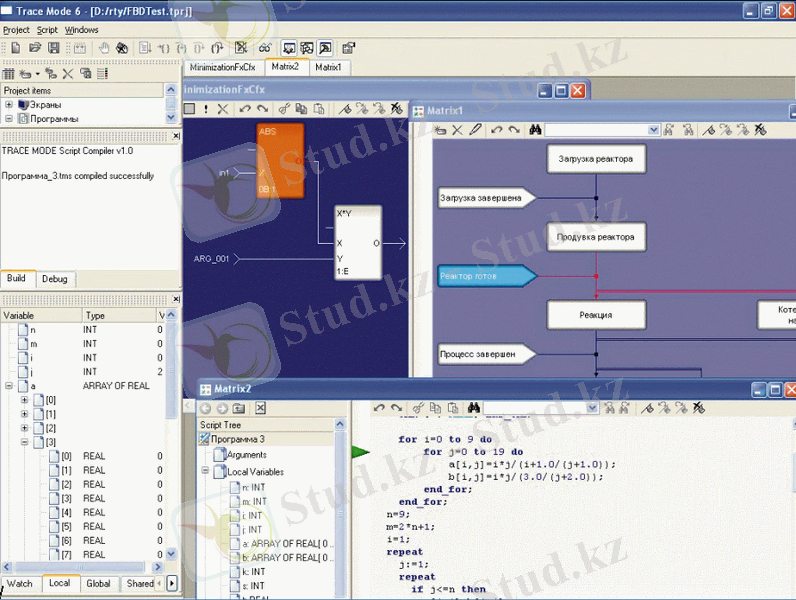Viewport: 796px width, 600px height.
Task: Click the glasses view icon in main toolbar
Action: coord(265,47)
